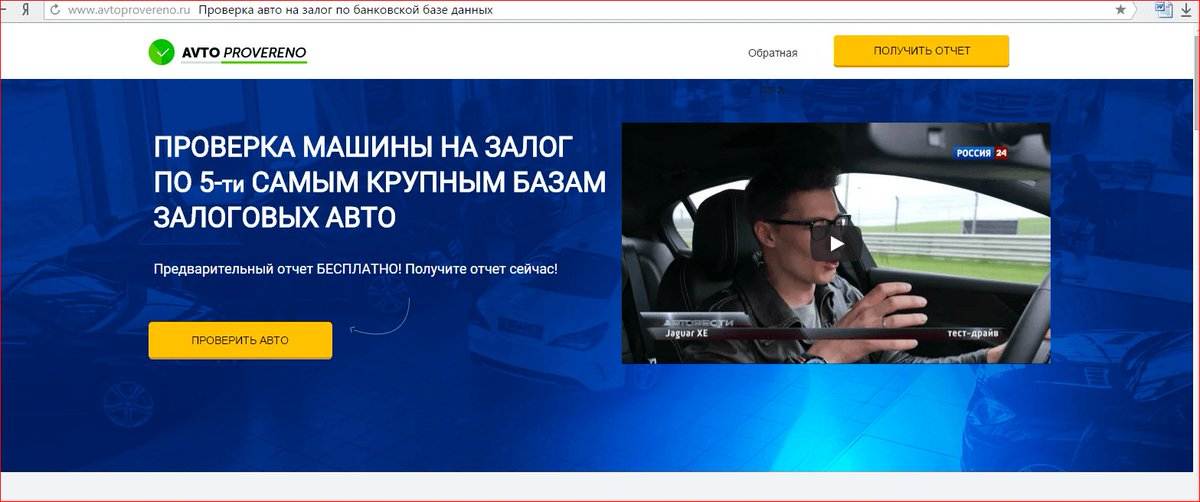This screenshot has width=1200, height=502.
Task: Open the document extension icon in the toolbar
Action: click(x=1163, y=9)
